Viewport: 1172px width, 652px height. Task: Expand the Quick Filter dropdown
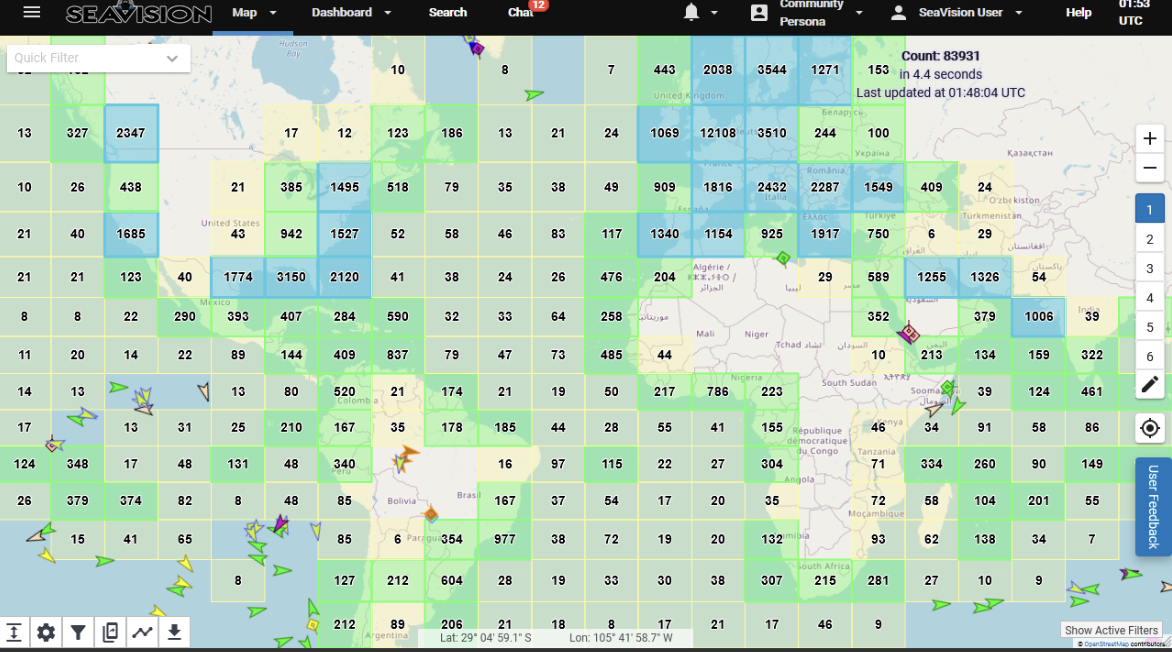tap(172, 58)
